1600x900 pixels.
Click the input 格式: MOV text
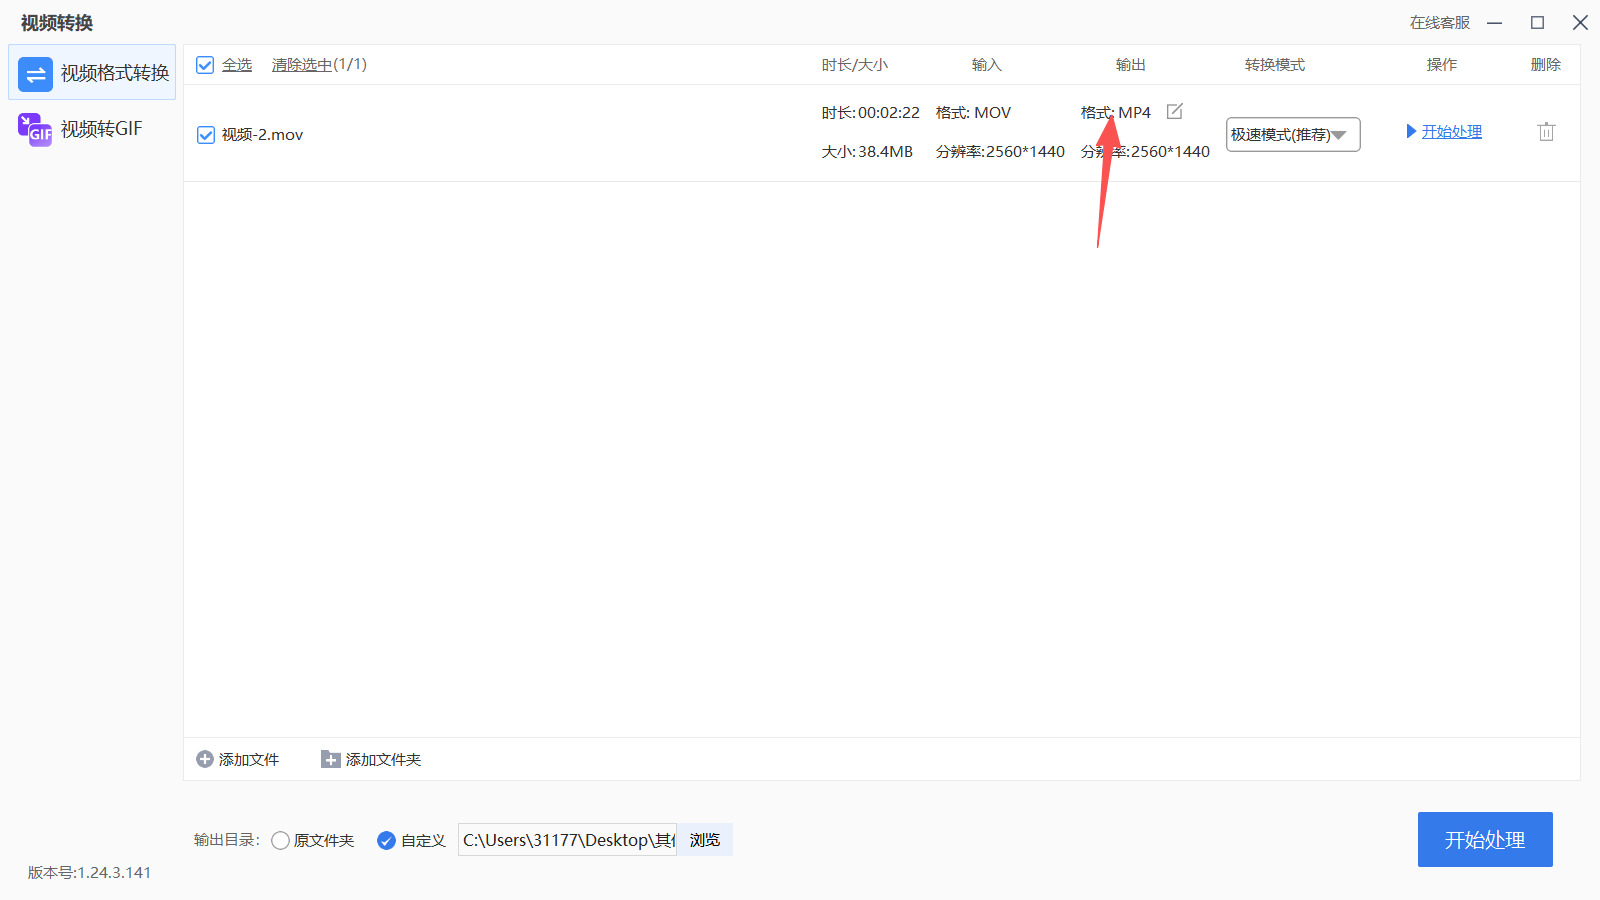(973, 113)
